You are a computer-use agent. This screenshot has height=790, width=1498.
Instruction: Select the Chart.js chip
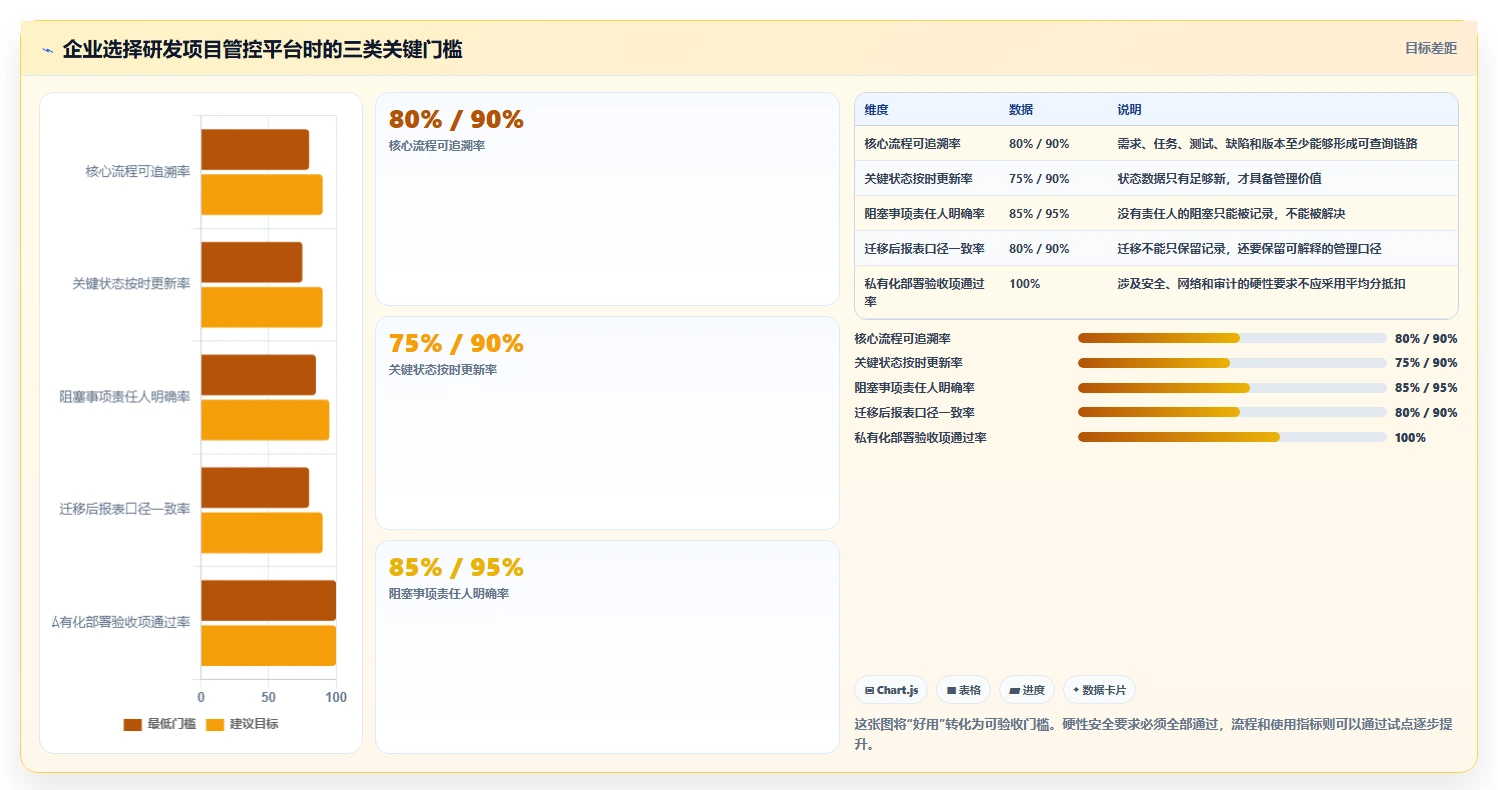point(891,690)
